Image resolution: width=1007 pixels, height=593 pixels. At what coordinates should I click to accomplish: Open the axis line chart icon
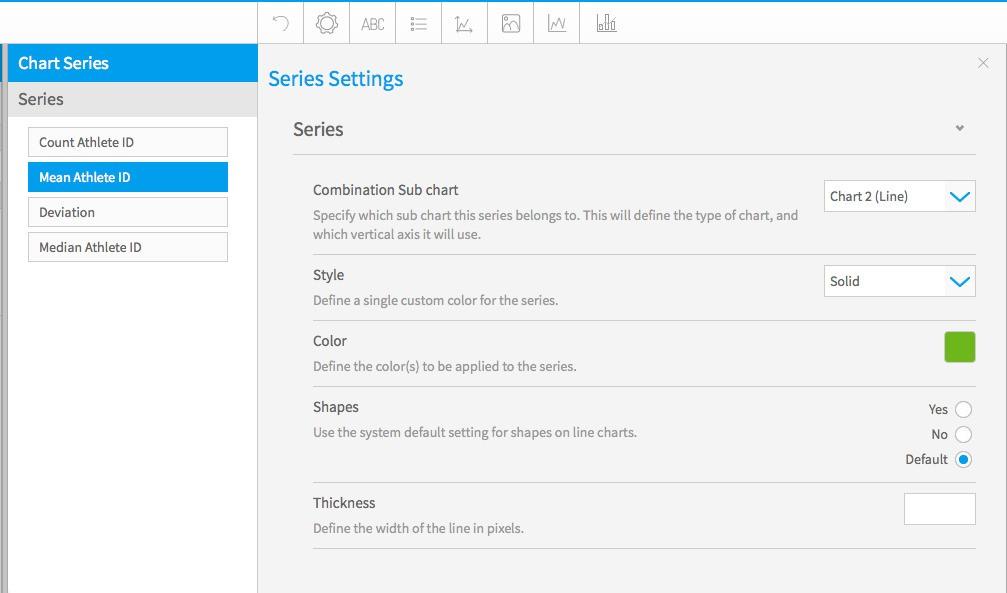coord(464,24)
